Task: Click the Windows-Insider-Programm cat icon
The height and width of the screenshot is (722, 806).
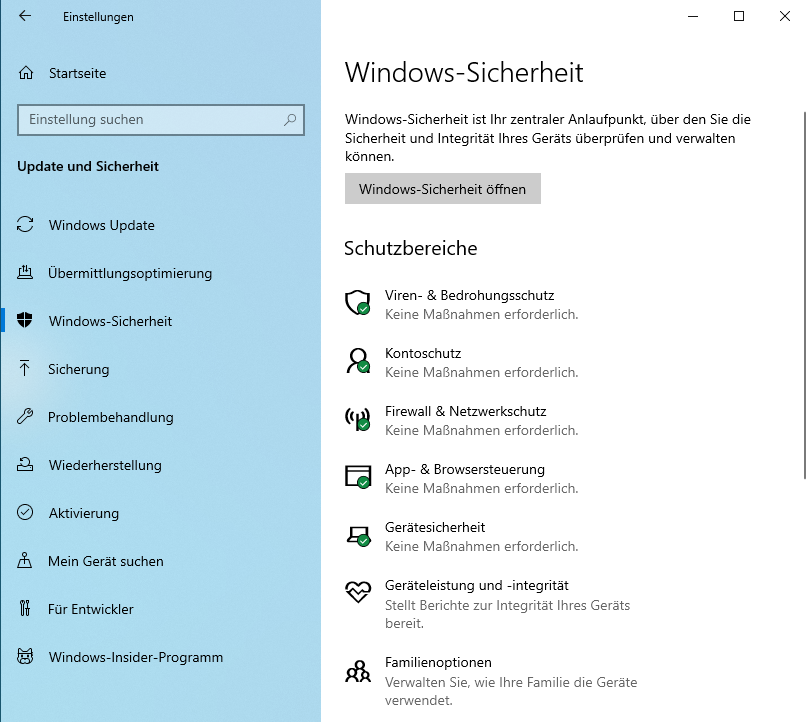Action: [x=25, y=656]
